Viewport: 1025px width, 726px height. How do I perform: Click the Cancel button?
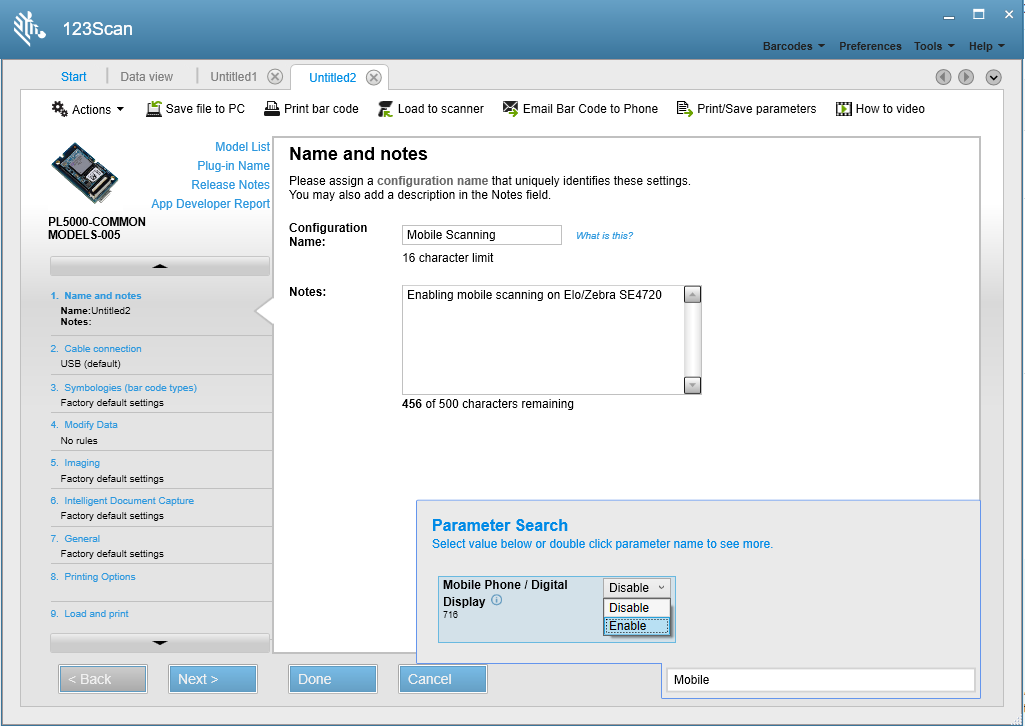[x=443, y=679]
